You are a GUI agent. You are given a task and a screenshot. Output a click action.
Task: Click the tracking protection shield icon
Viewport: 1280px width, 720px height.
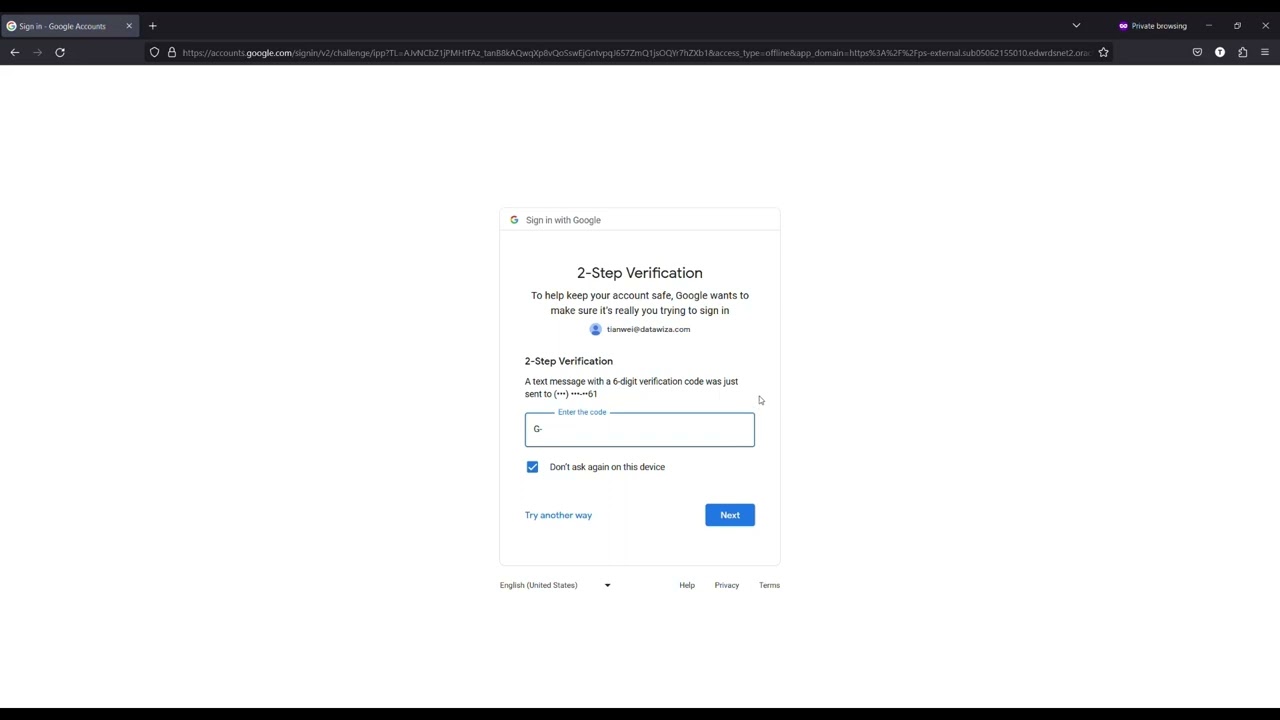coord(154,52)
